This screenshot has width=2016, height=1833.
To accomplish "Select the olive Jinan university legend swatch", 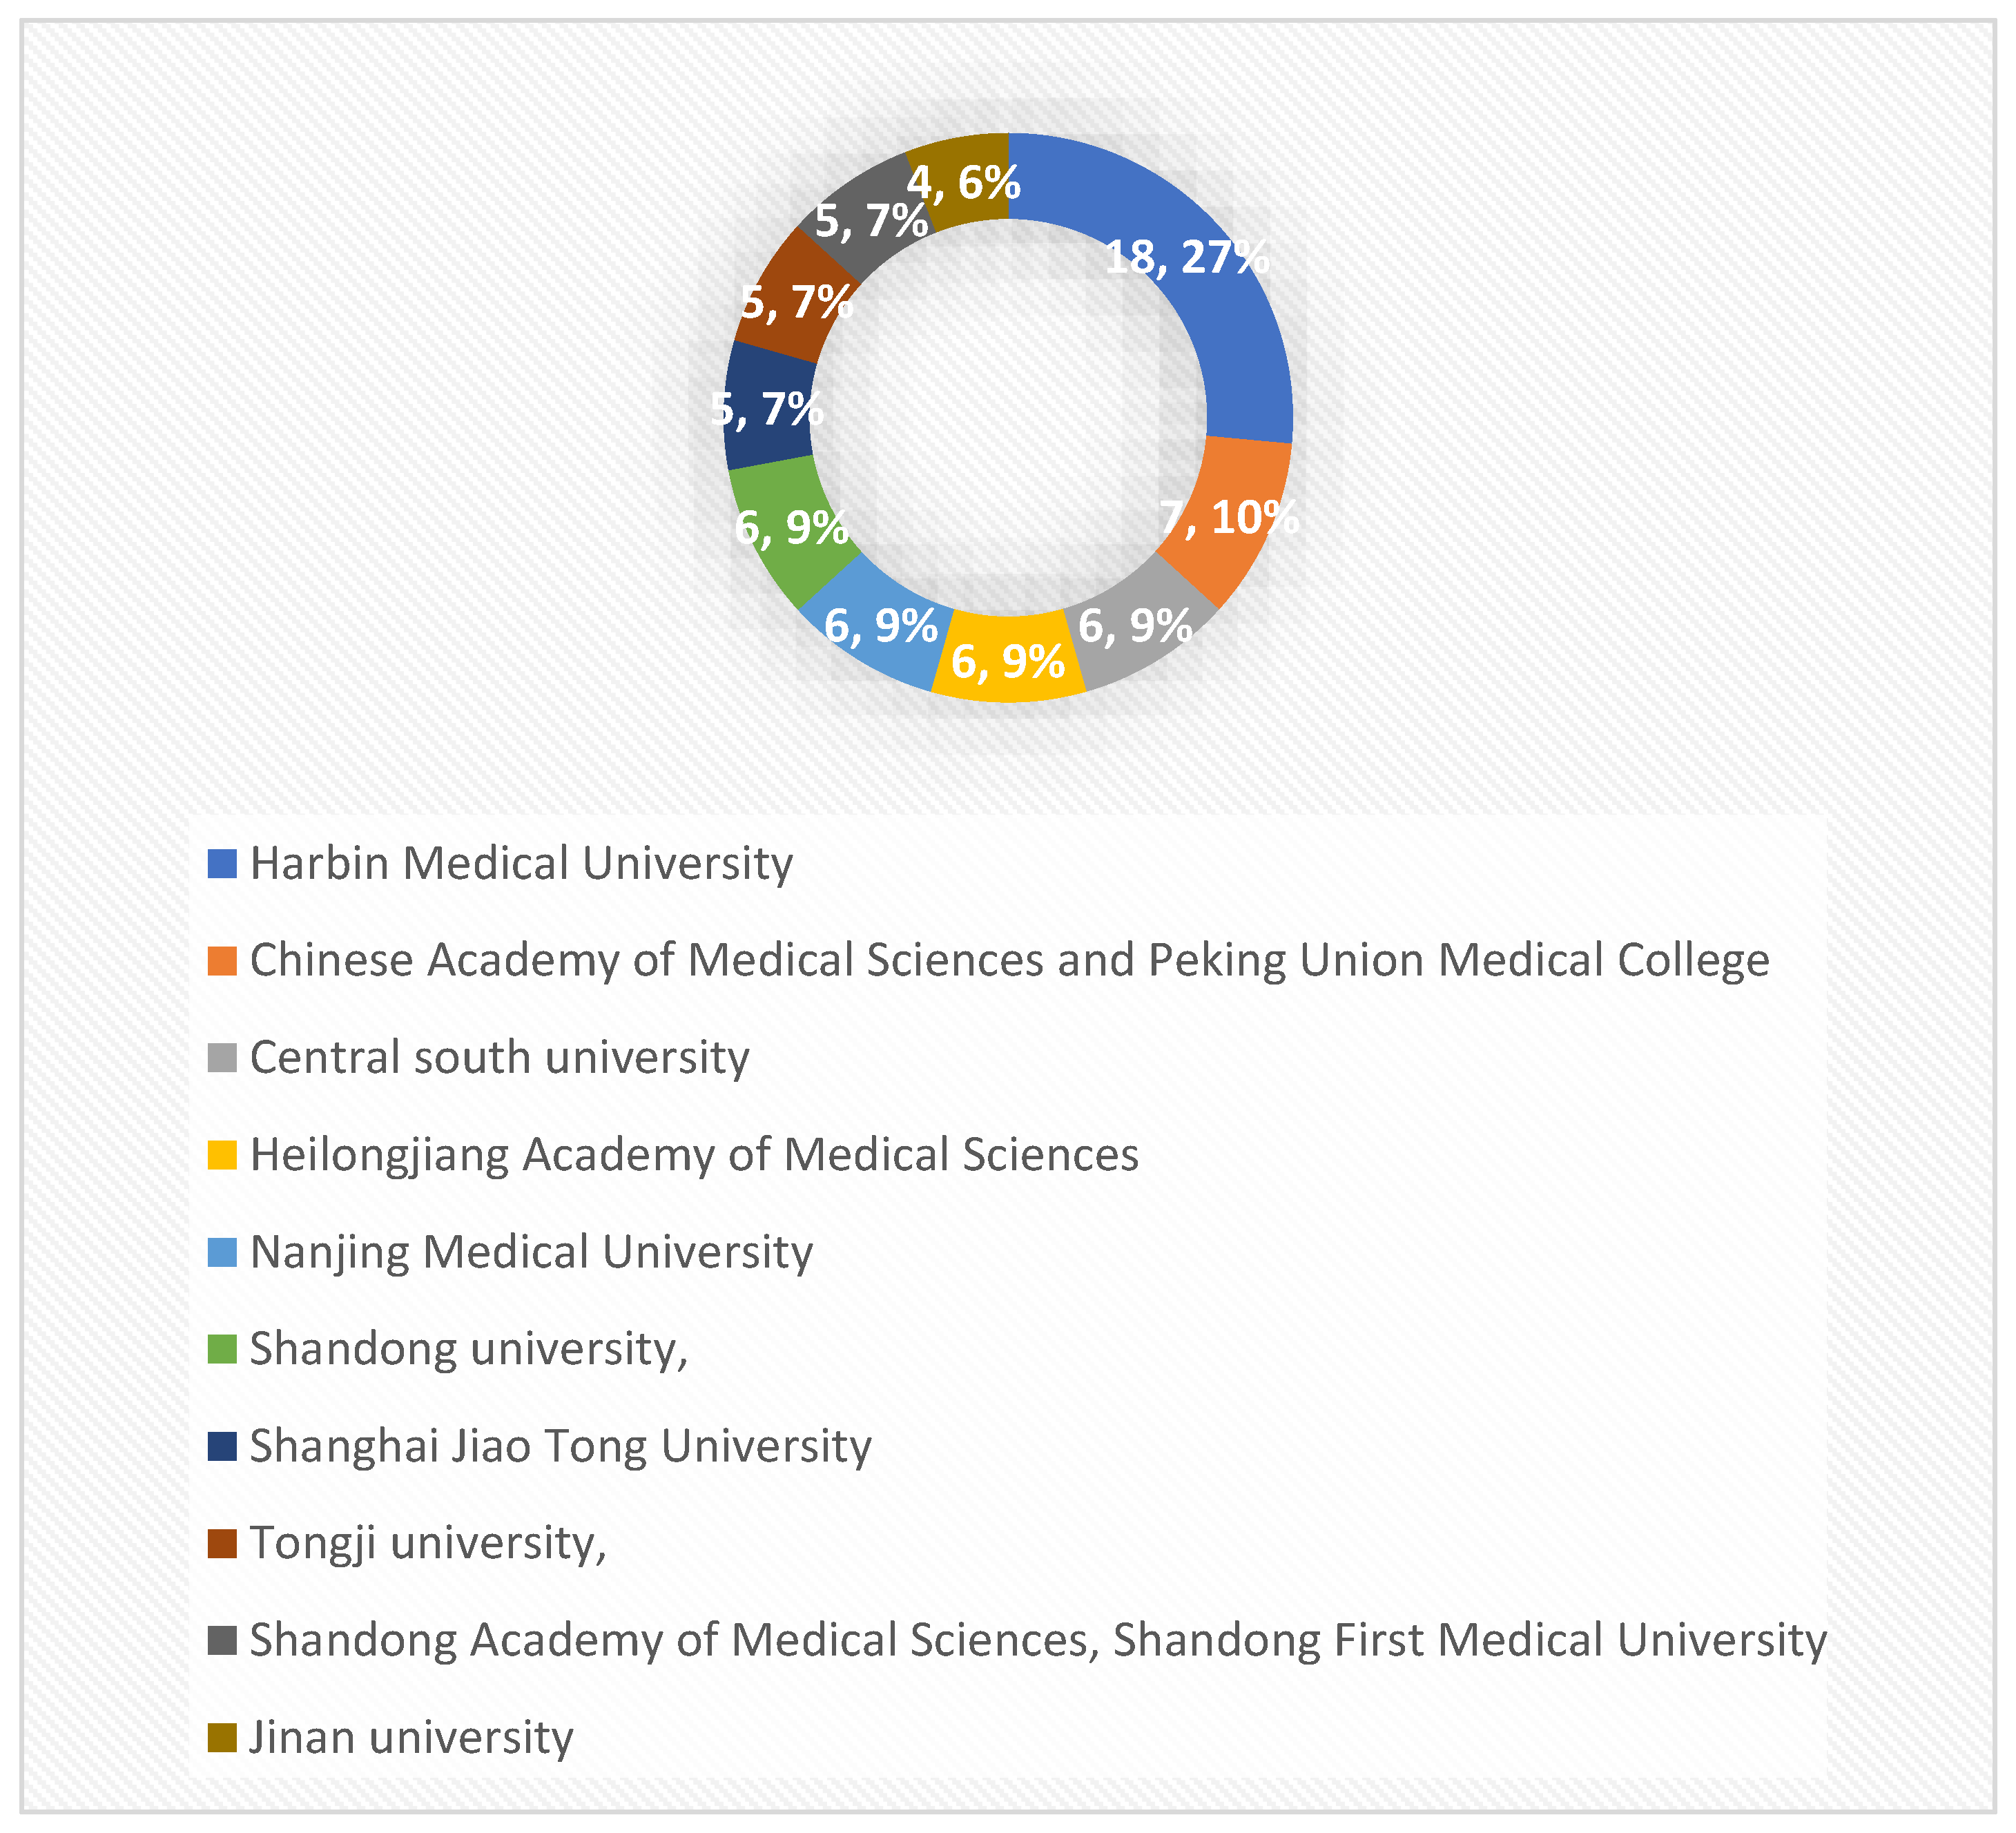I will point(222,1737).
